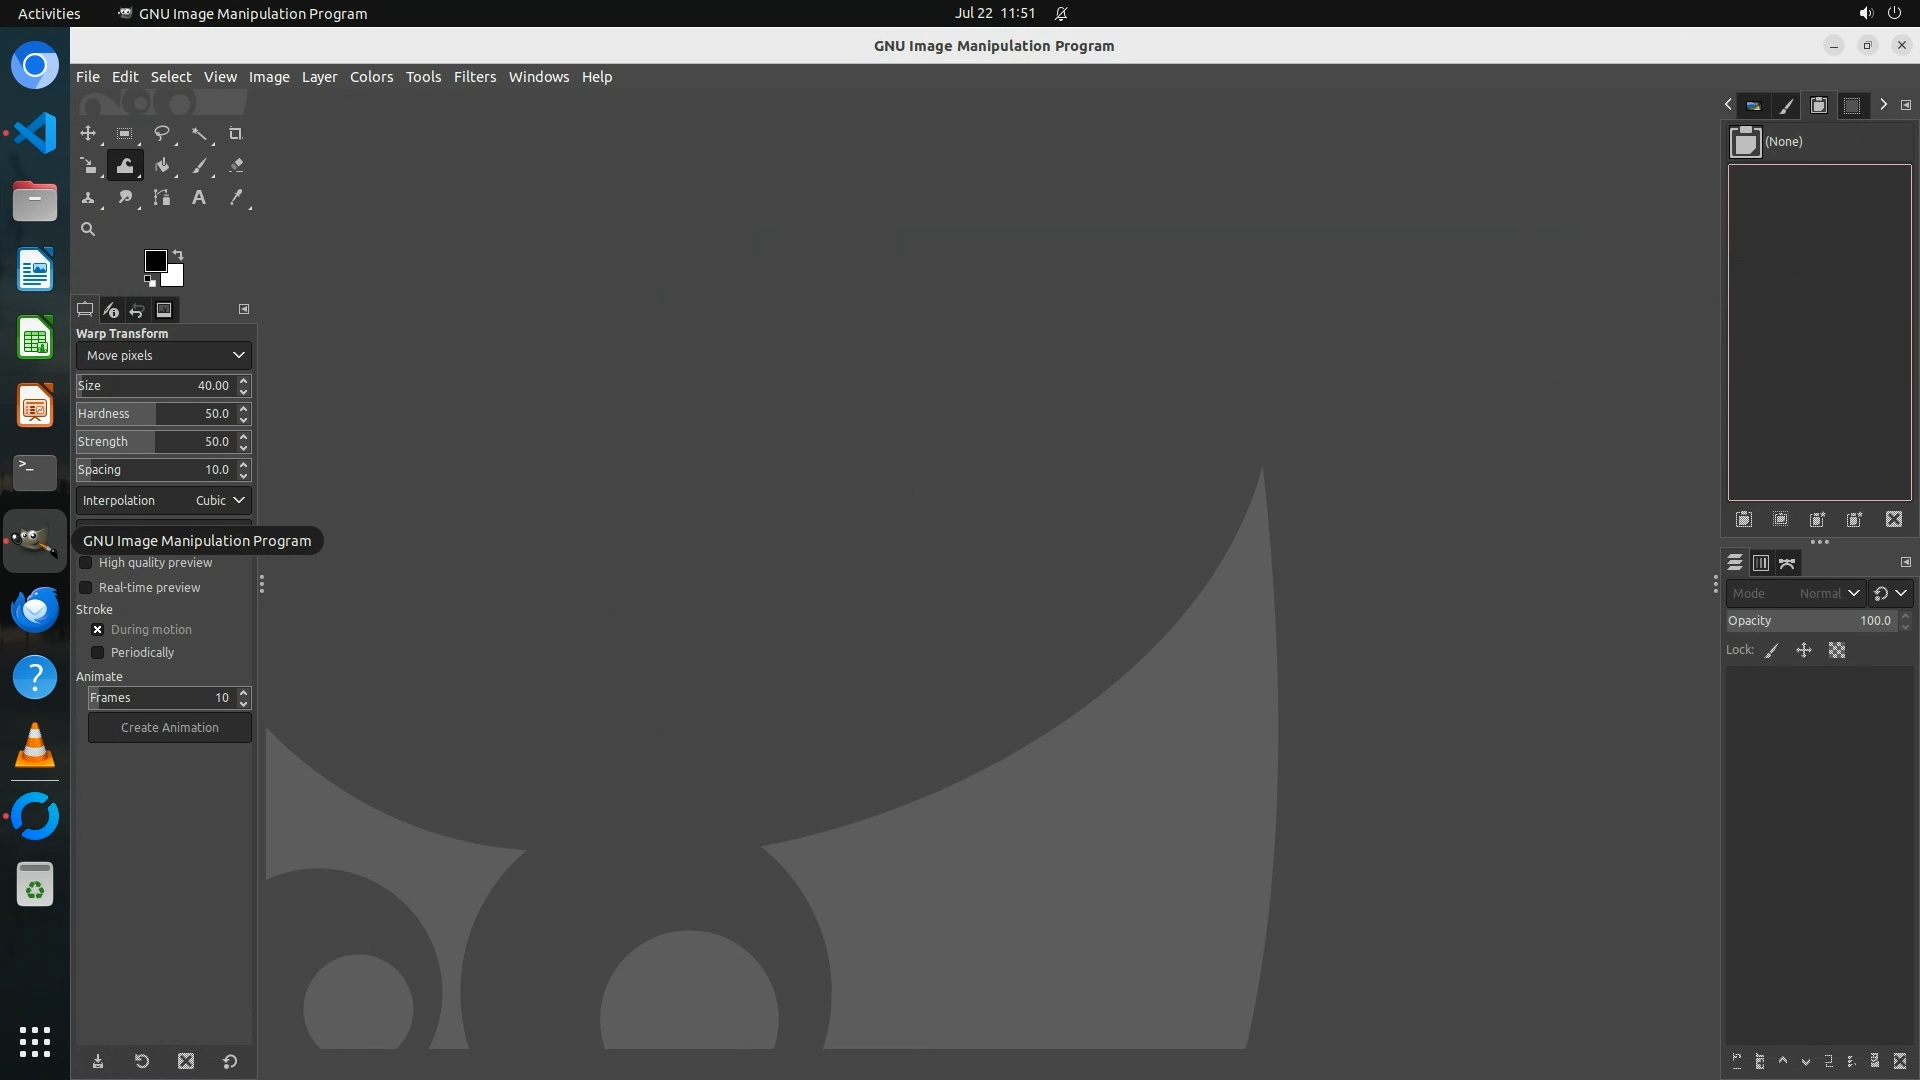Select the Zoom magnifier tool
Image resolution: width=1920 pixels, height=1080 pixels.
(x=88, y=230)
